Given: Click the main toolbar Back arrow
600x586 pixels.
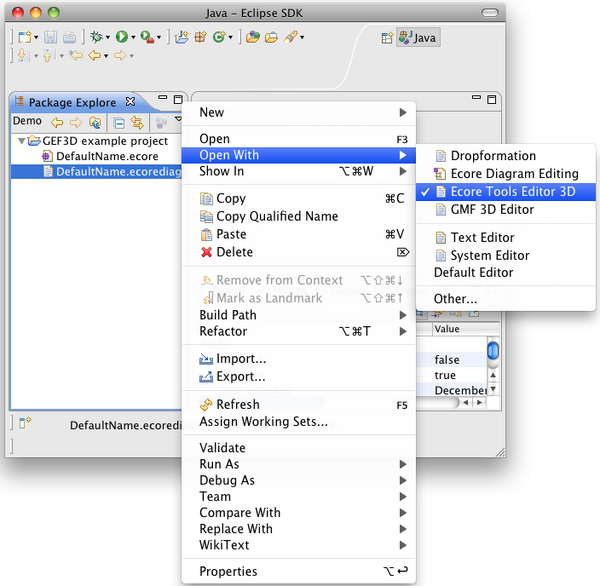Looking at the screenshot, I should tap(95, 56).
